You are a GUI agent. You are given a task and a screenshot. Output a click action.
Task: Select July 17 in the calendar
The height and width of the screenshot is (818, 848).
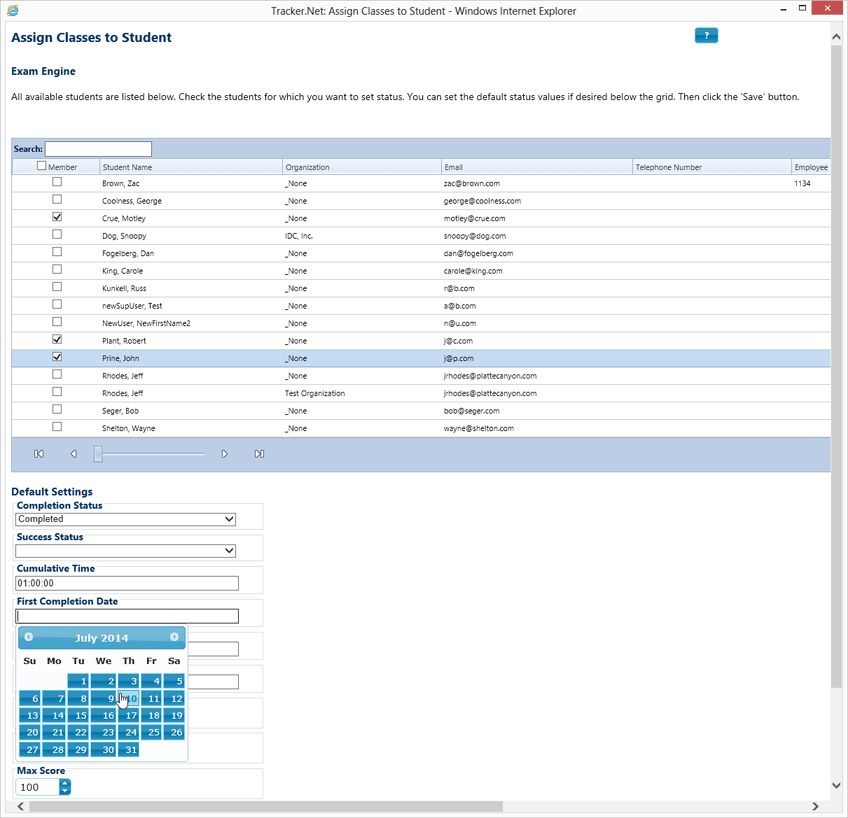pos(129,715)
